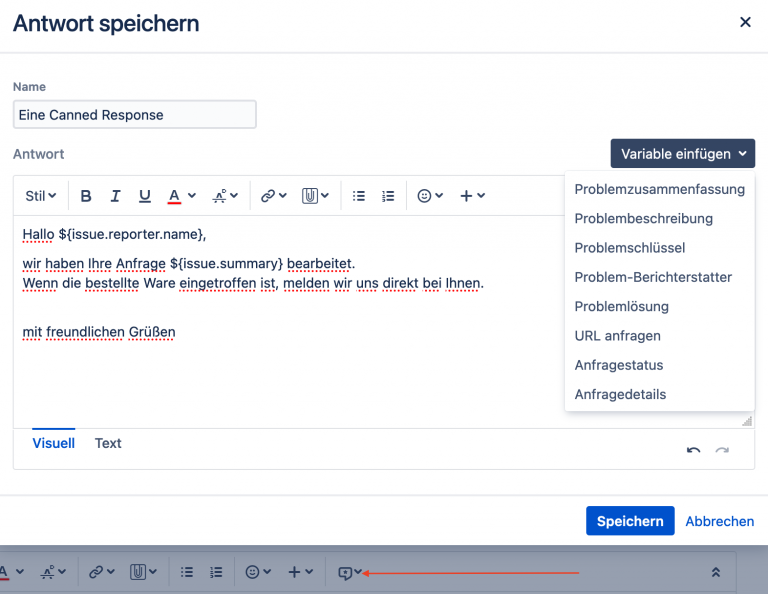Insert a bulleted list
Screen dimensions: 768x594
click(x=359, y=196)
